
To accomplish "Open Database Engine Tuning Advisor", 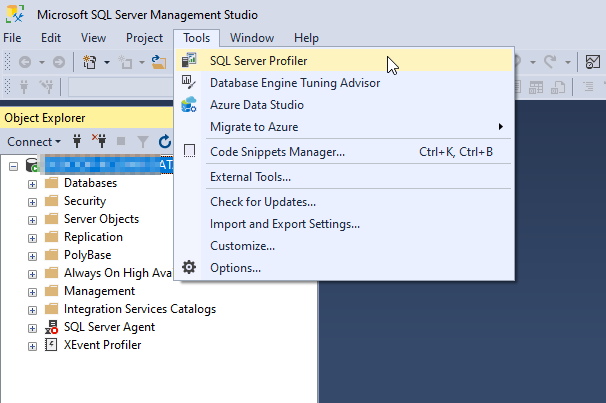I will click(x=294, y=83).
